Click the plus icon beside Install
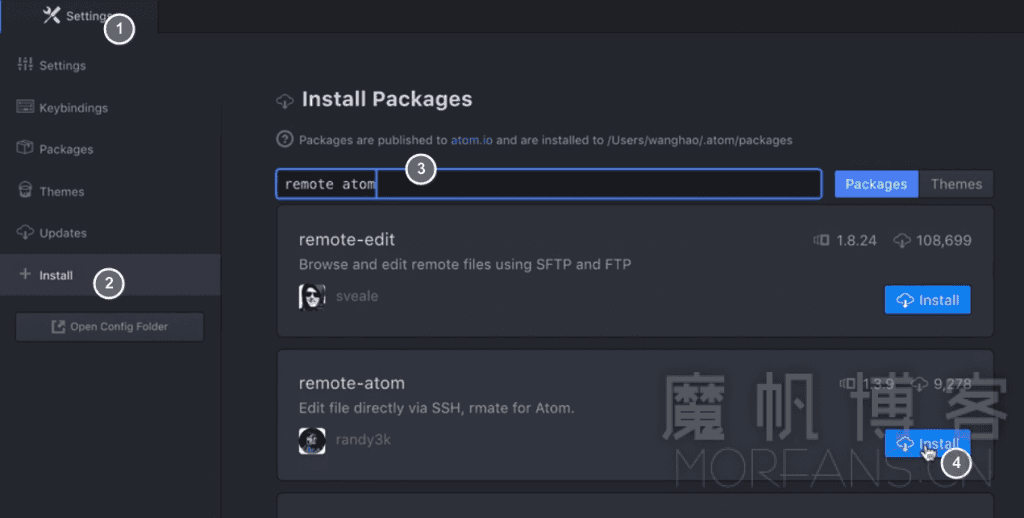The height and width of the screenshot is (518, 1024). coord(25,274)
